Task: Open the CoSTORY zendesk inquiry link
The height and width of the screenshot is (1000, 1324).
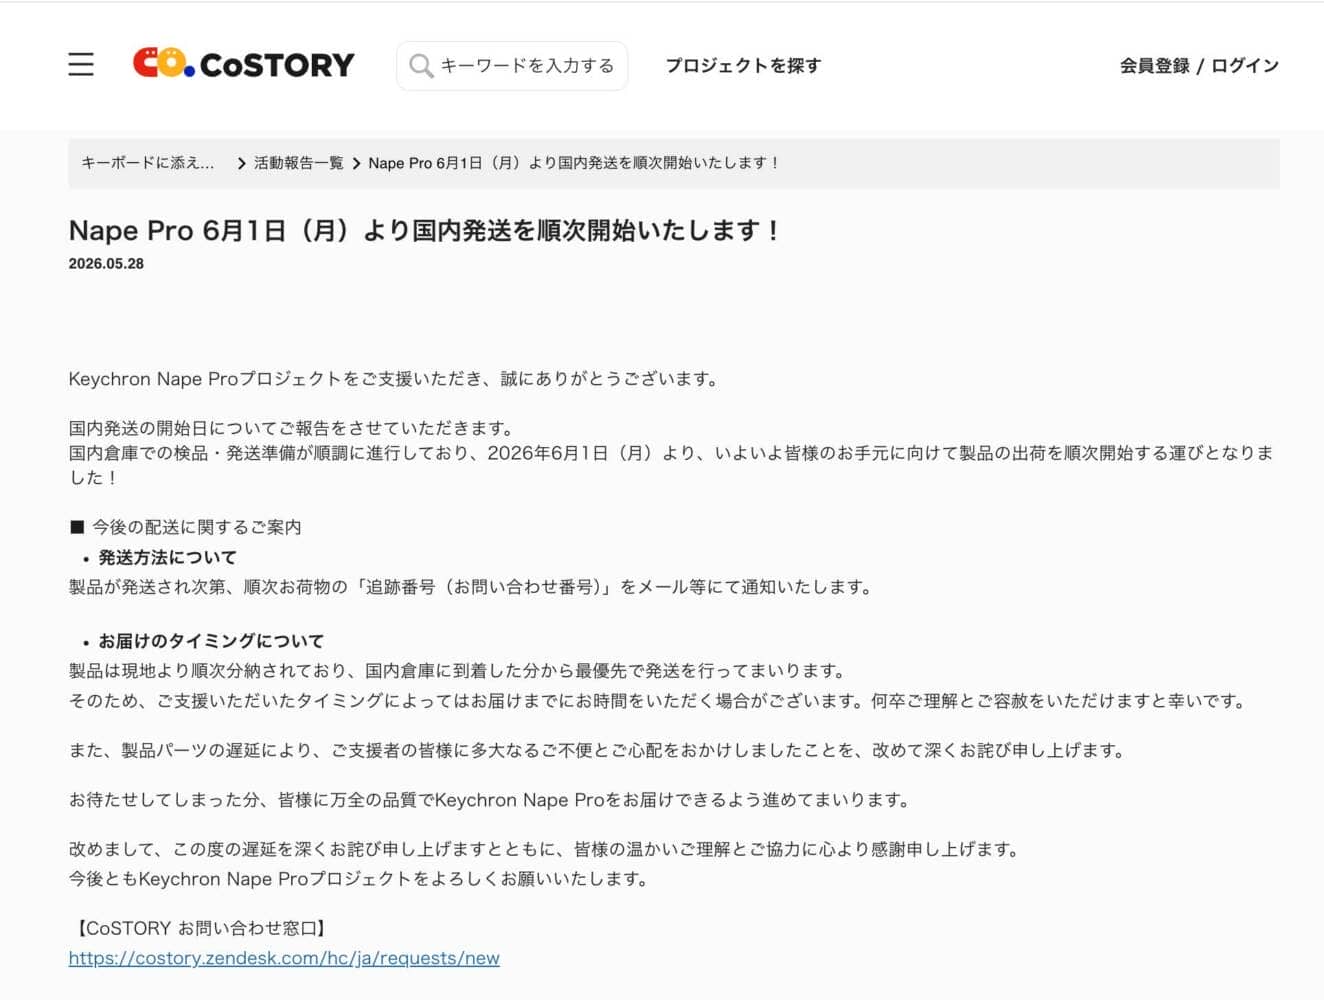Action: click(x=284, y=958)
